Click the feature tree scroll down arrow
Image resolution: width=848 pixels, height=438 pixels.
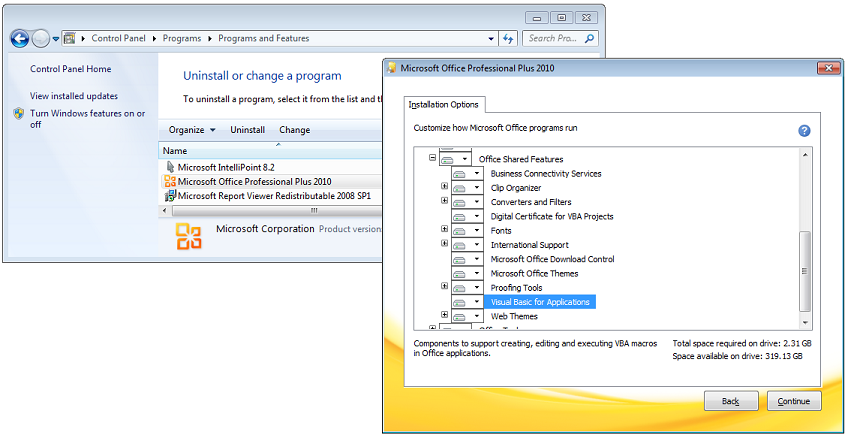(805, 323)
